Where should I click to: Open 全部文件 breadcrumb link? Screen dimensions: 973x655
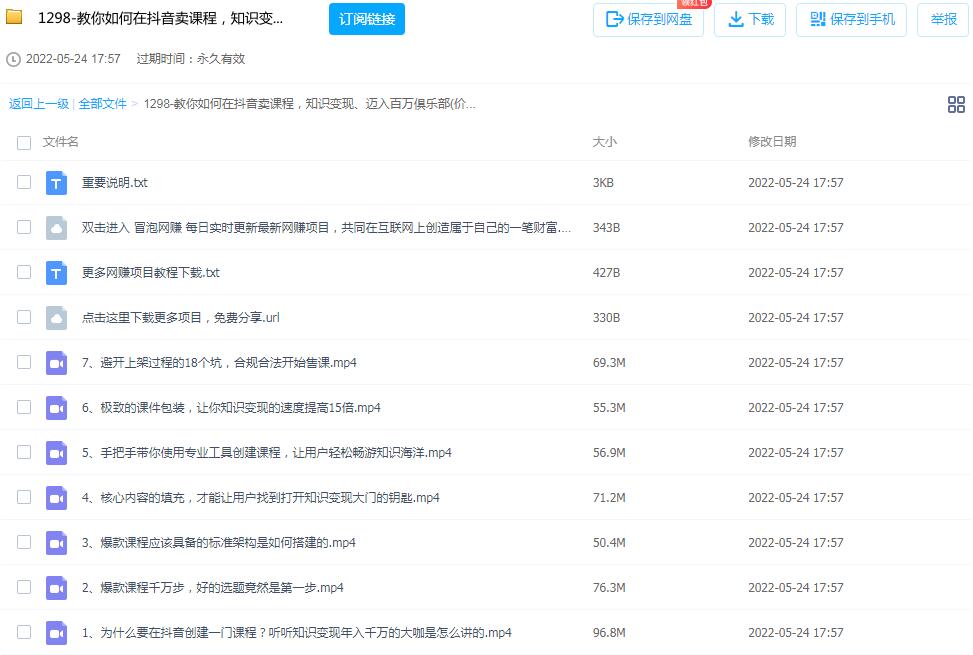click(x=102, y=104)
